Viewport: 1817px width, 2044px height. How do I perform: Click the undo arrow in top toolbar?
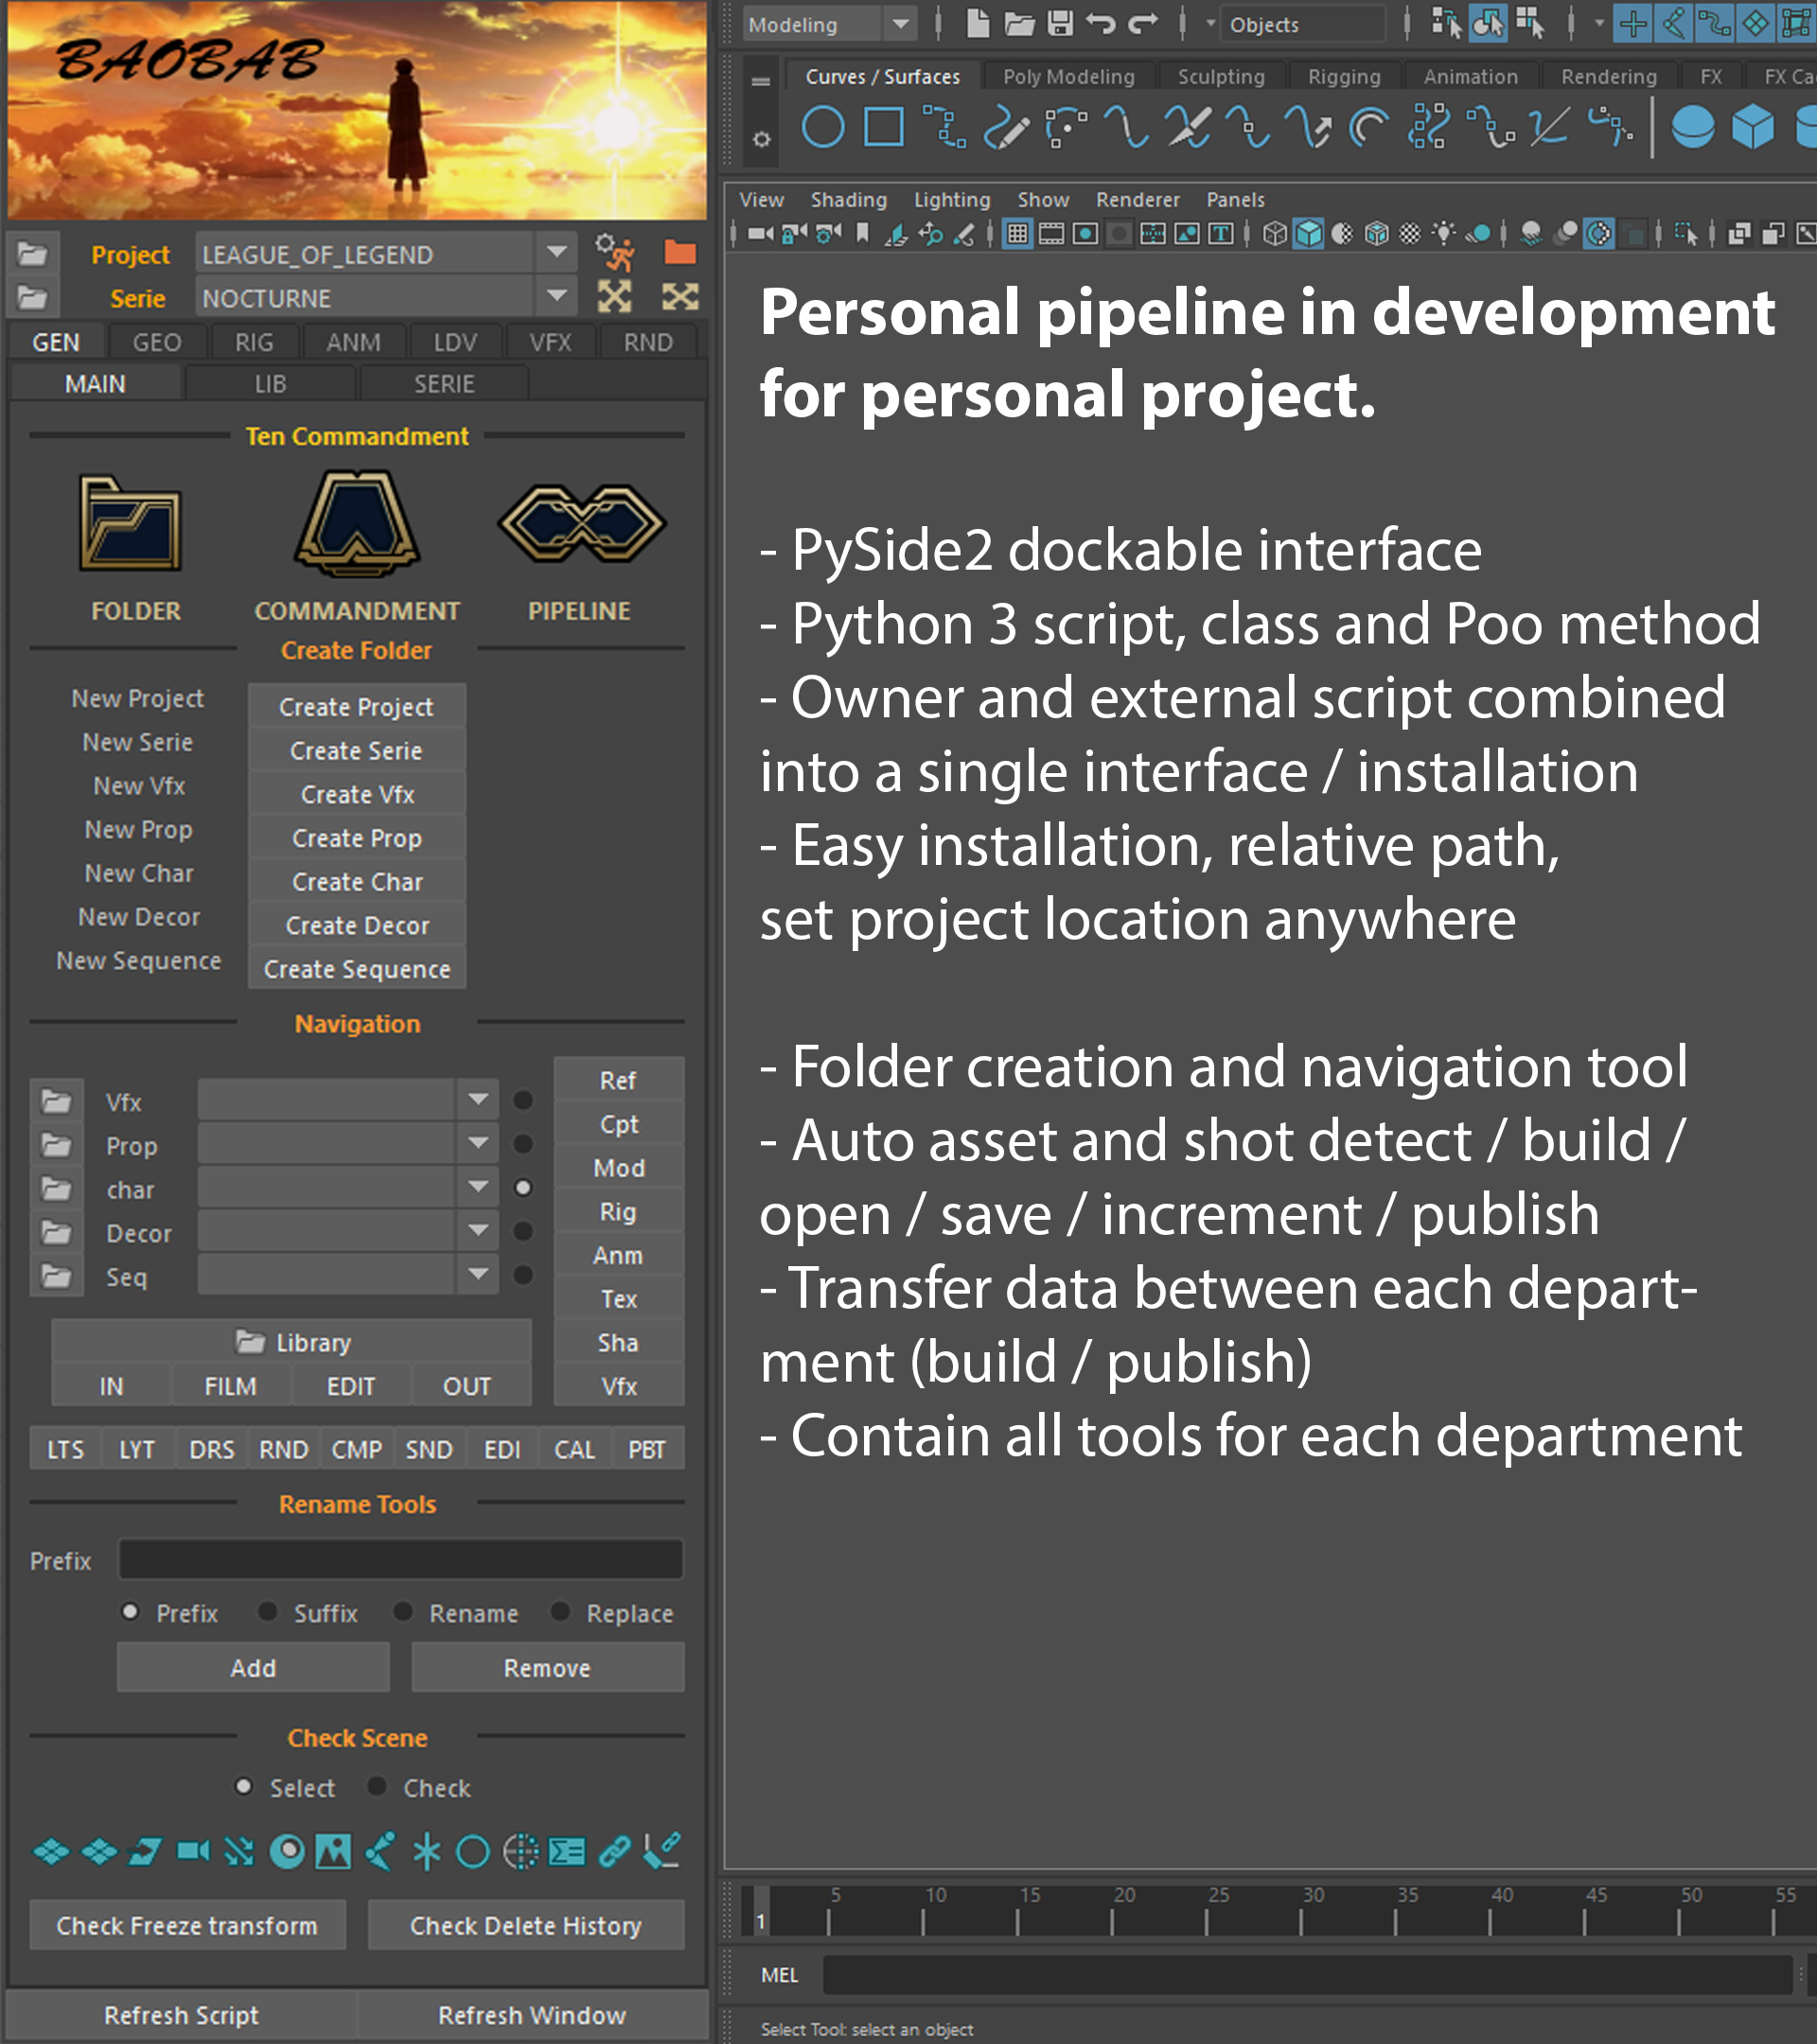pos(1101,24)
